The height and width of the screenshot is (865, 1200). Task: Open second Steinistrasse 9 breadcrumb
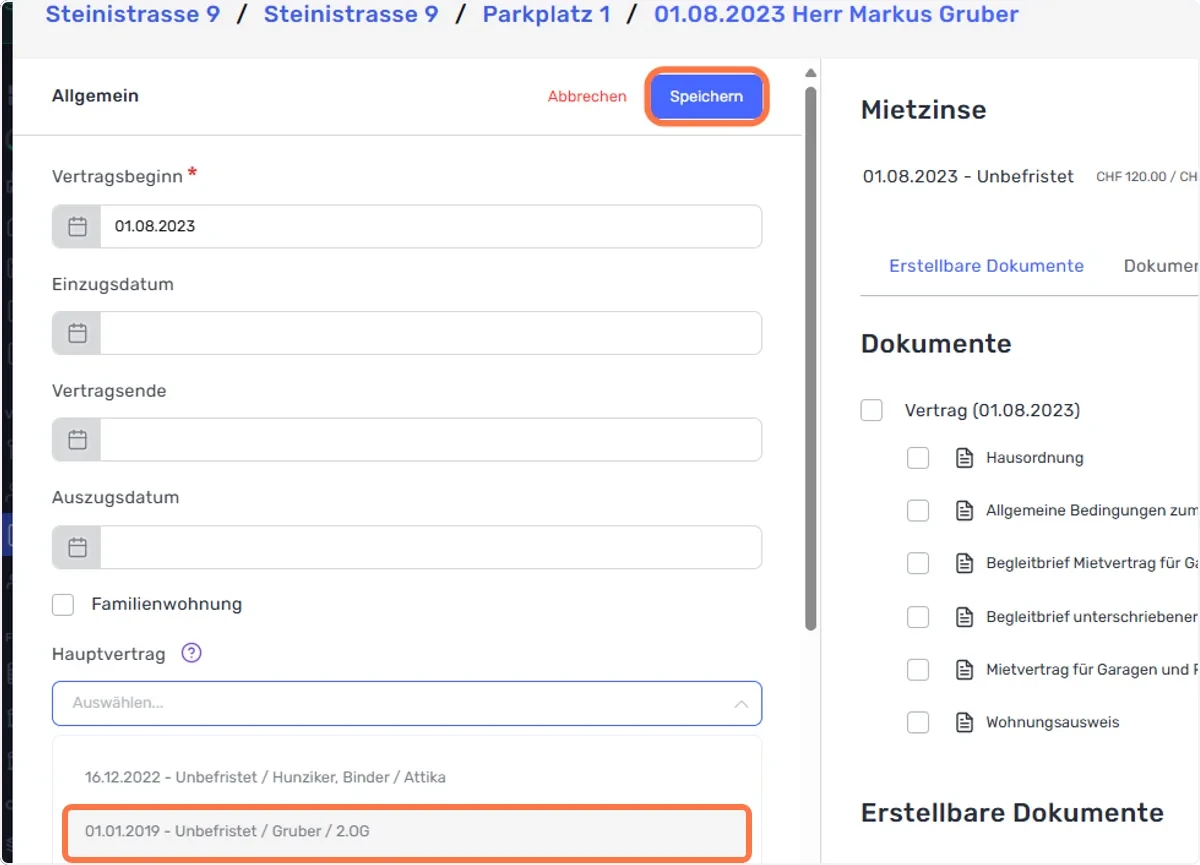351,14
